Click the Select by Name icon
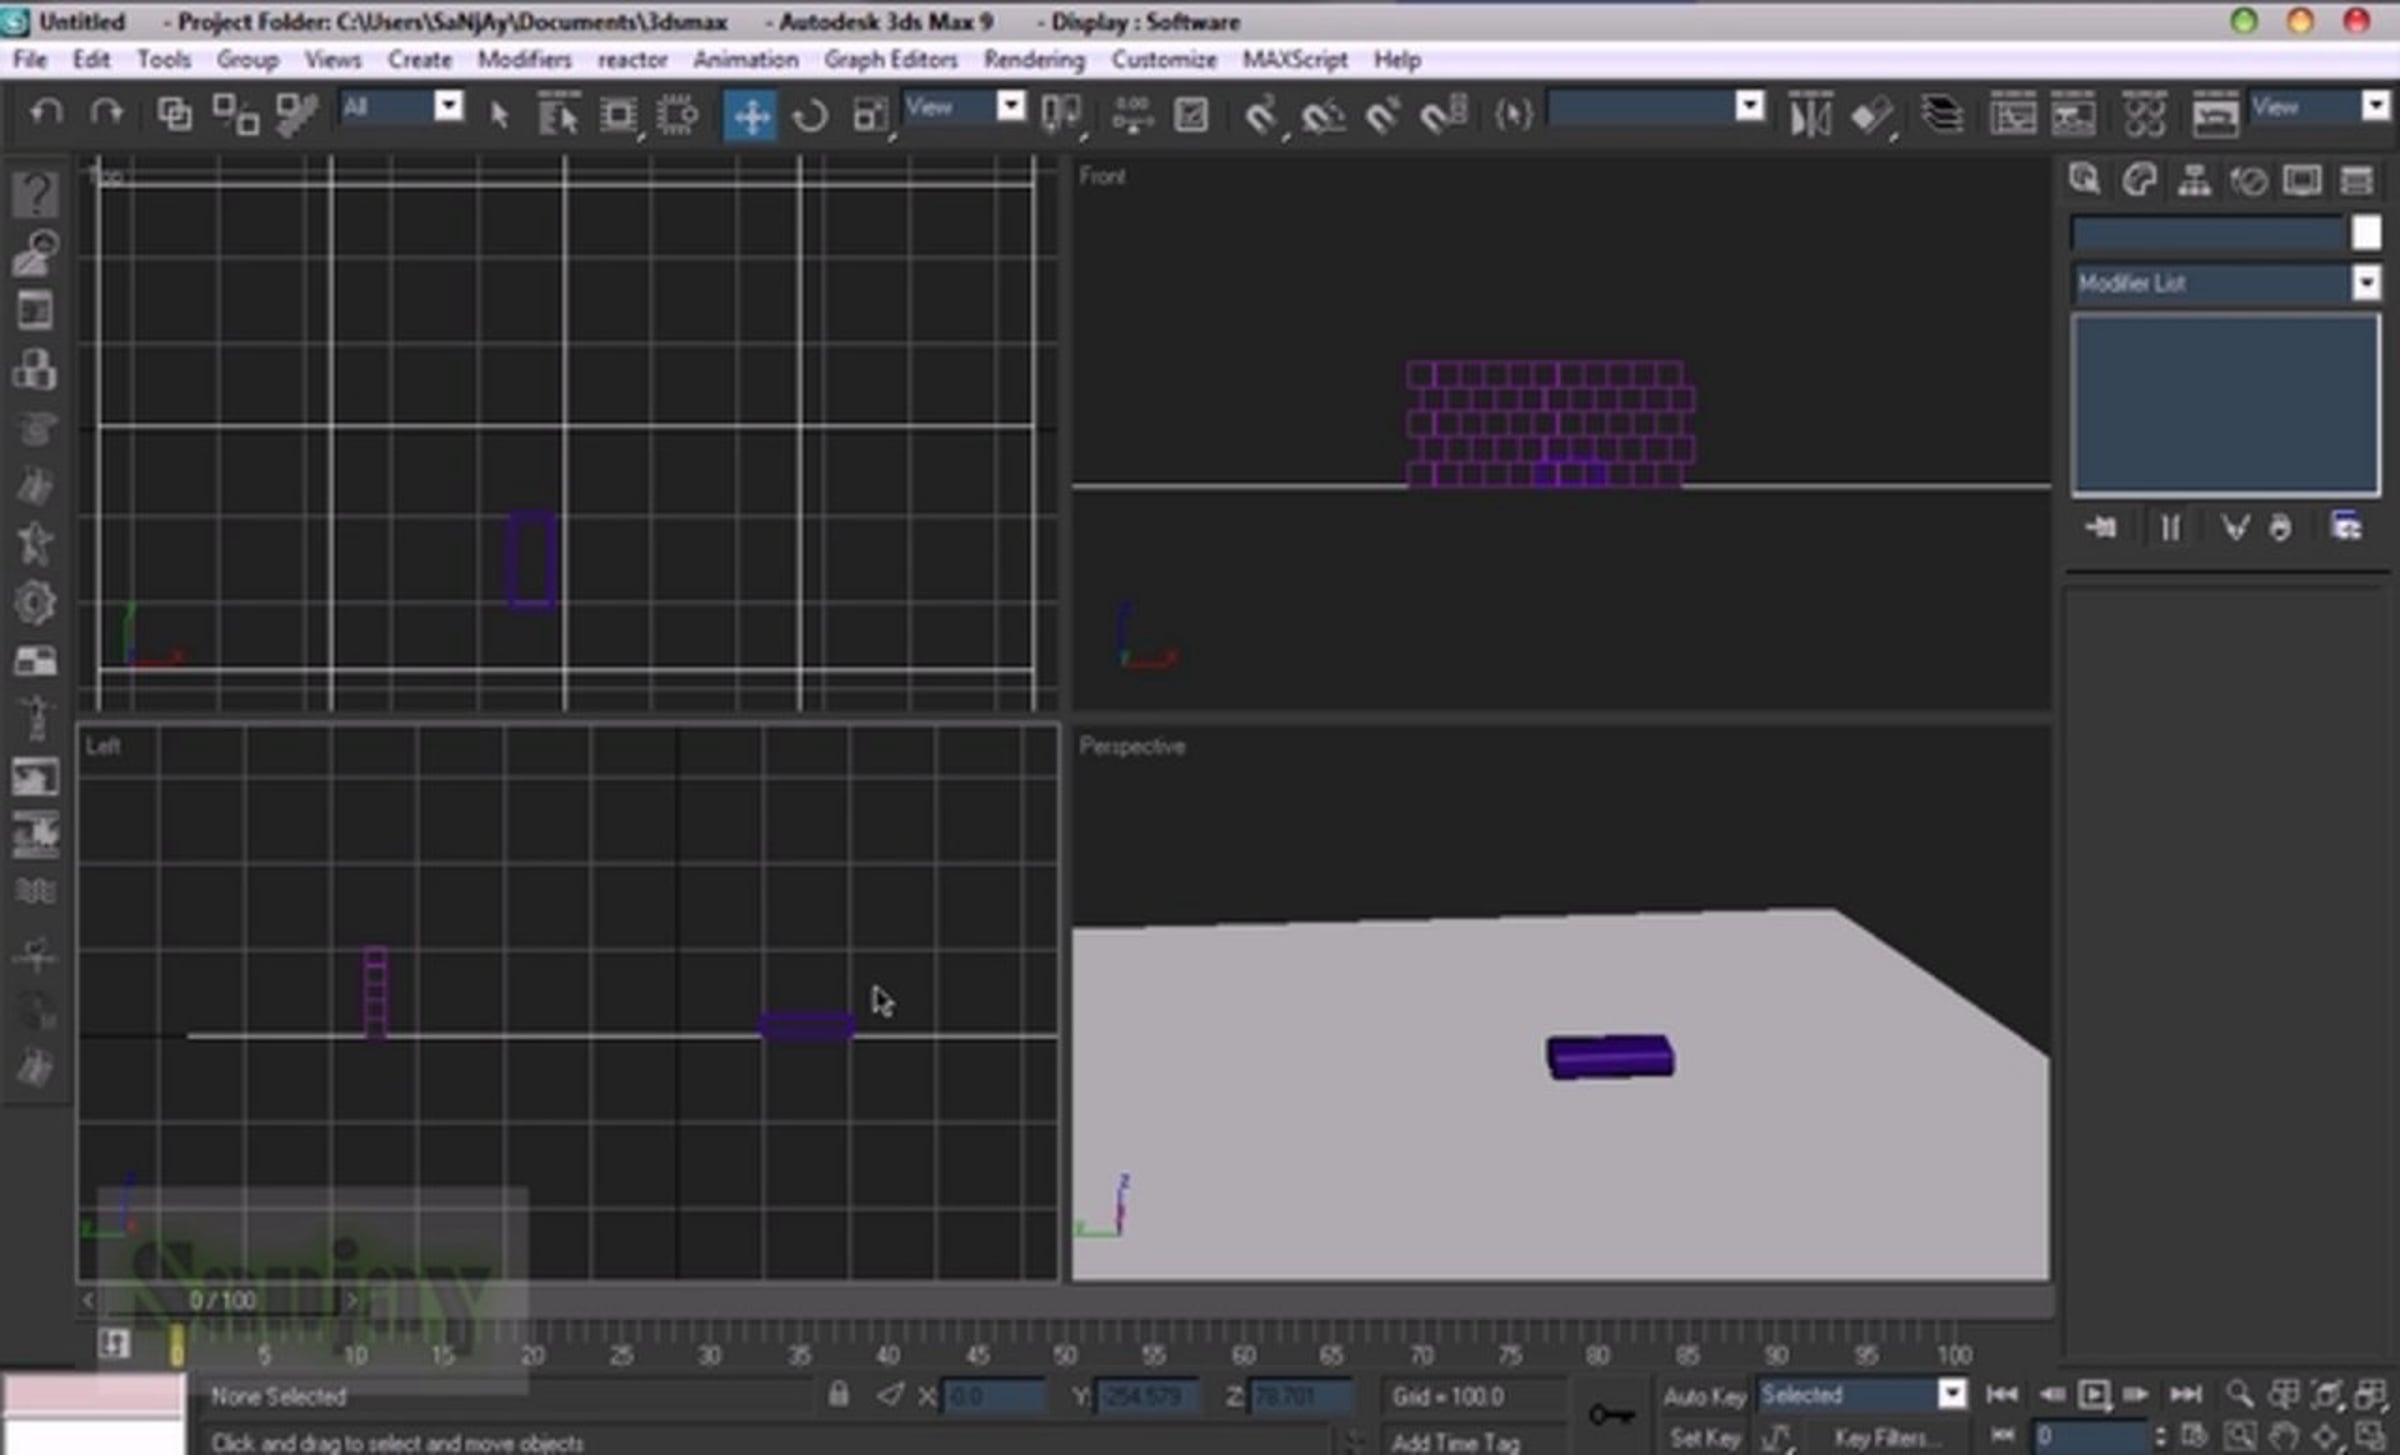The height and width of the screenshot is (1455, 2400). [558, 116]
